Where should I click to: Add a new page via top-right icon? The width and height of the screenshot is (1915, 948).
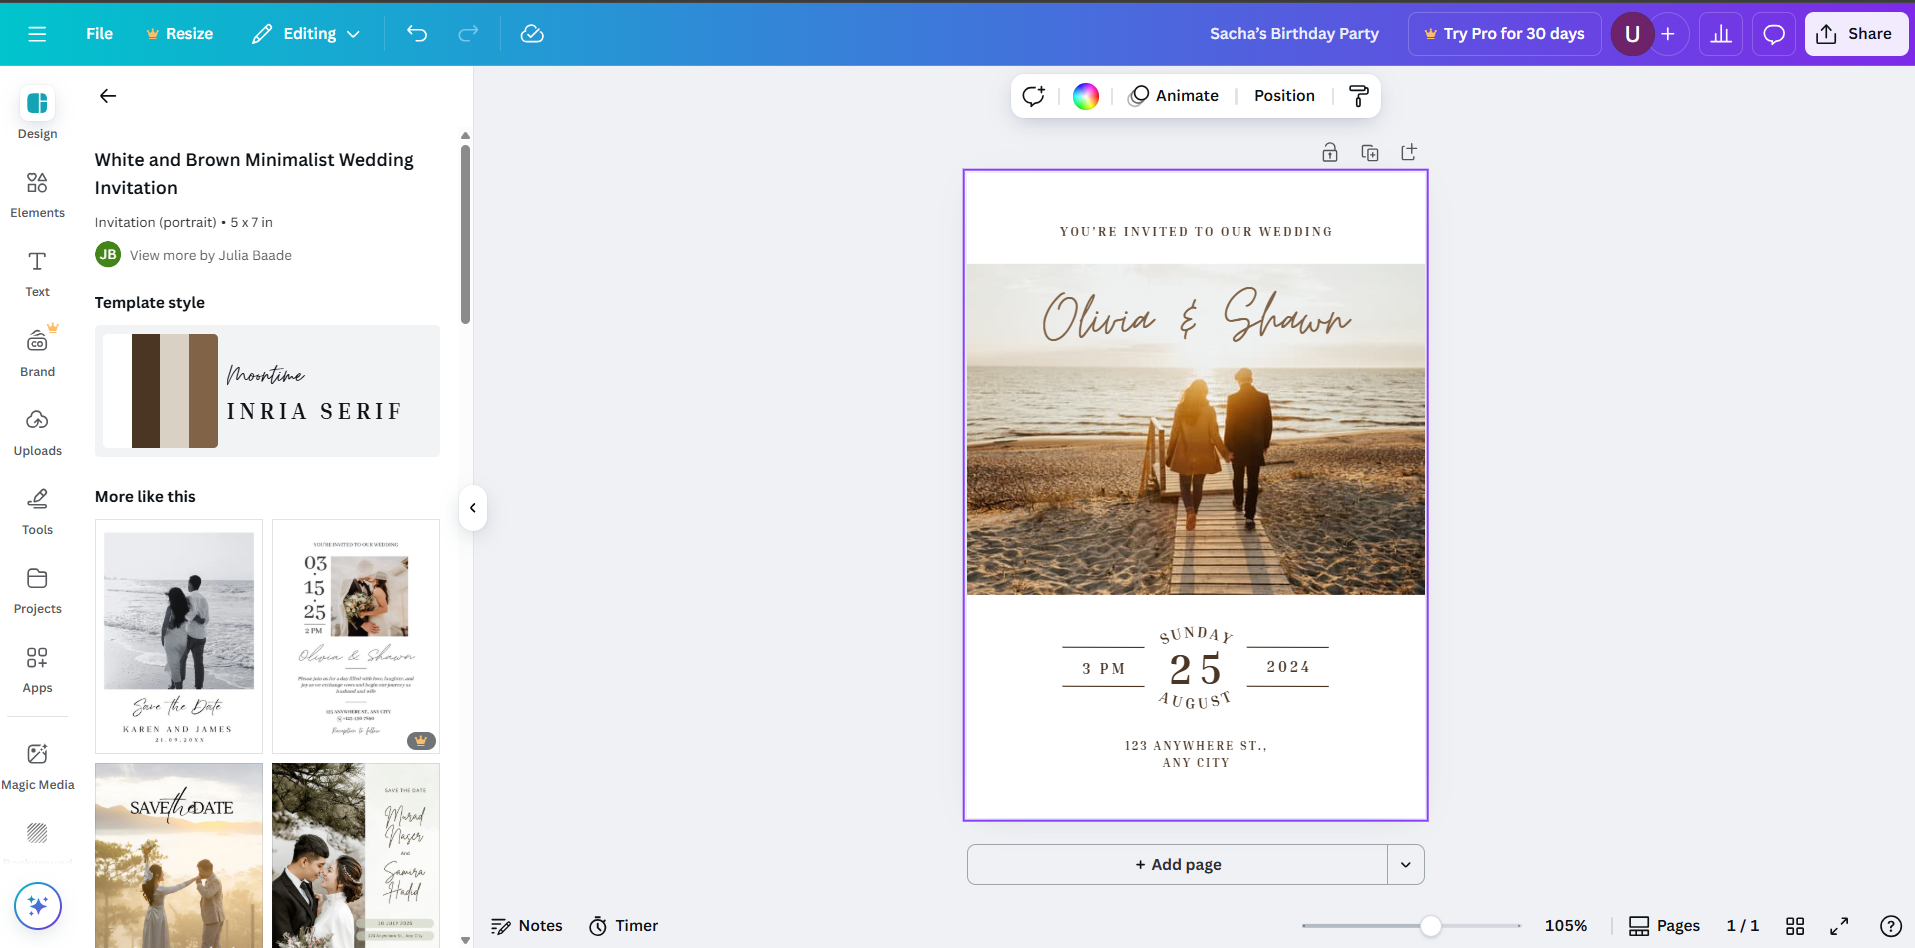tap(1409, 152)
